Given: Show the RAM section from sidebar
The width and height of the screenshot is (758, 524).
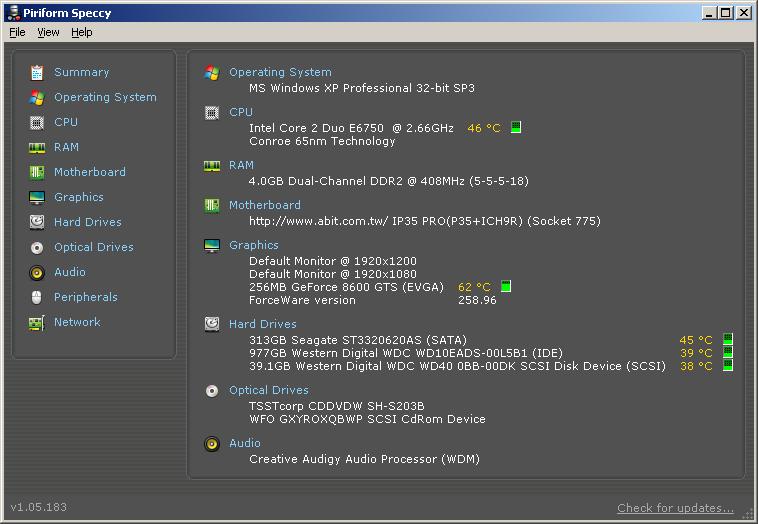Looking at the screenshot, I should [x=66, y=147].
